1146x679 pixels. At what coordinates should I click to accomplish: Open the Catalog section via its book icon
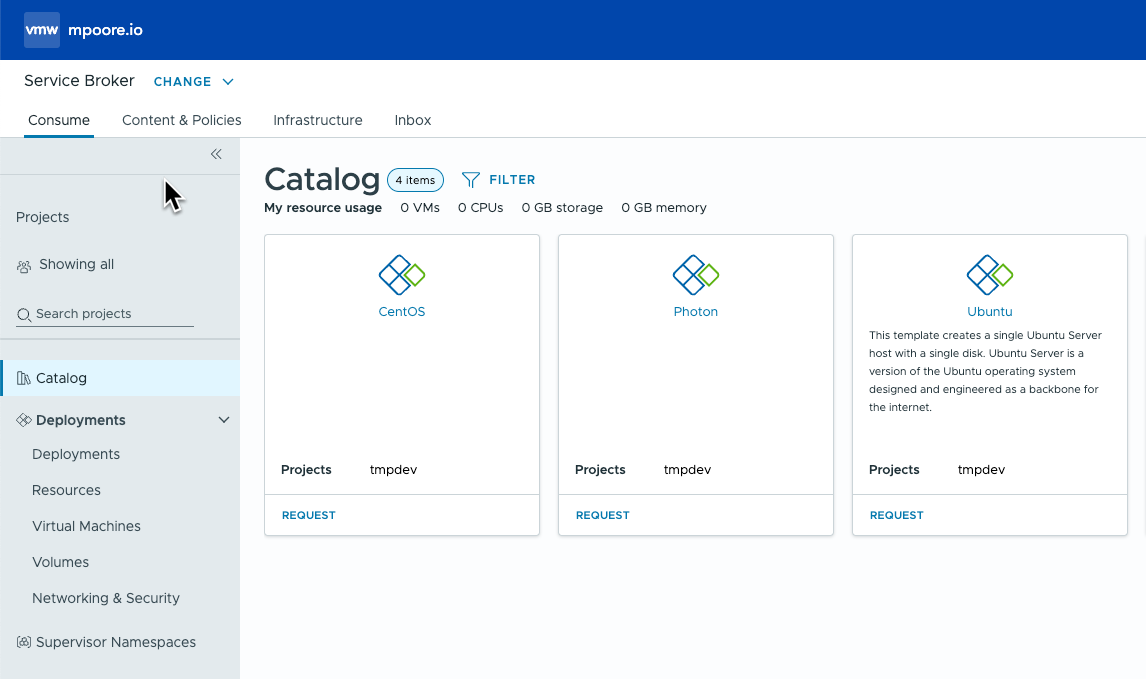[x=22, y=378]
